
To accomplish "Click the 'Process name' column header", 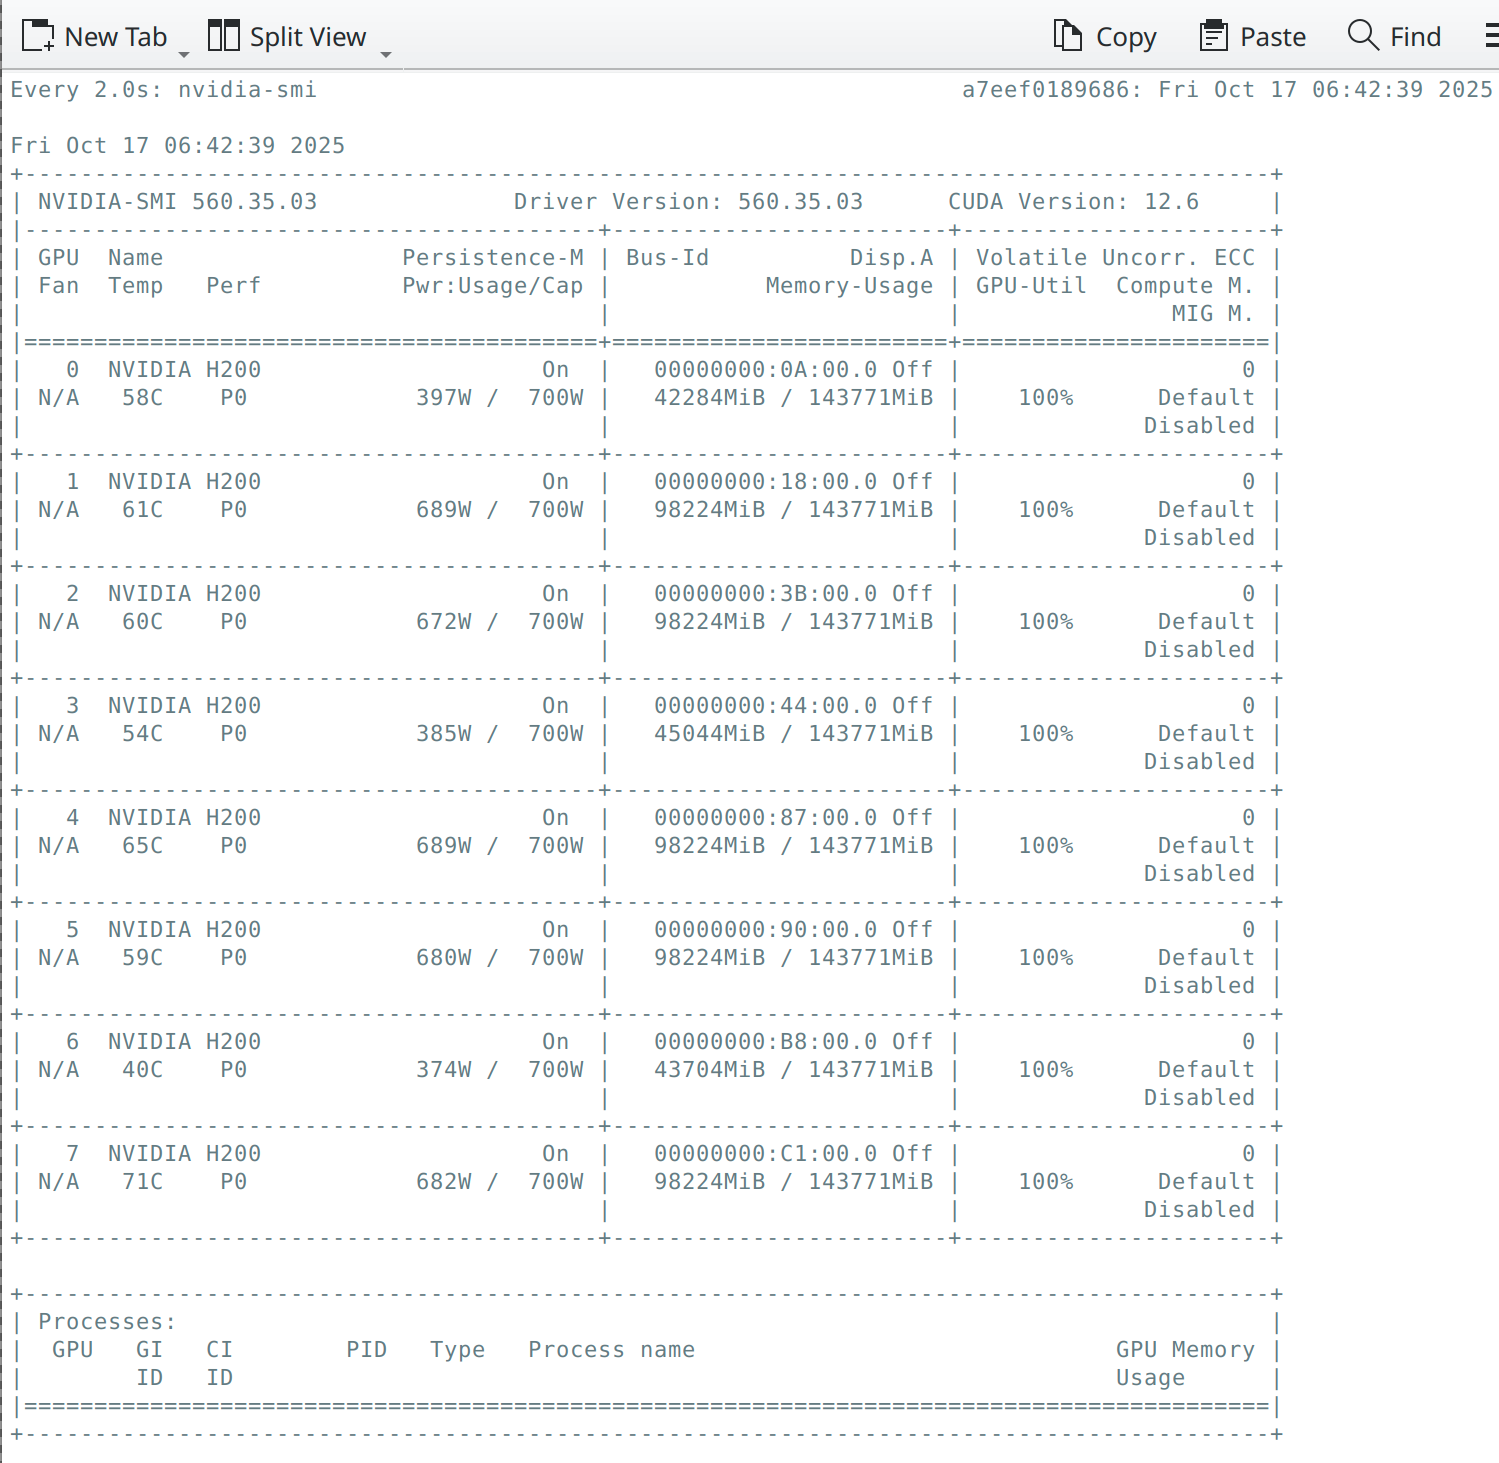I will pyautogui.click(x=612, y=1350).
